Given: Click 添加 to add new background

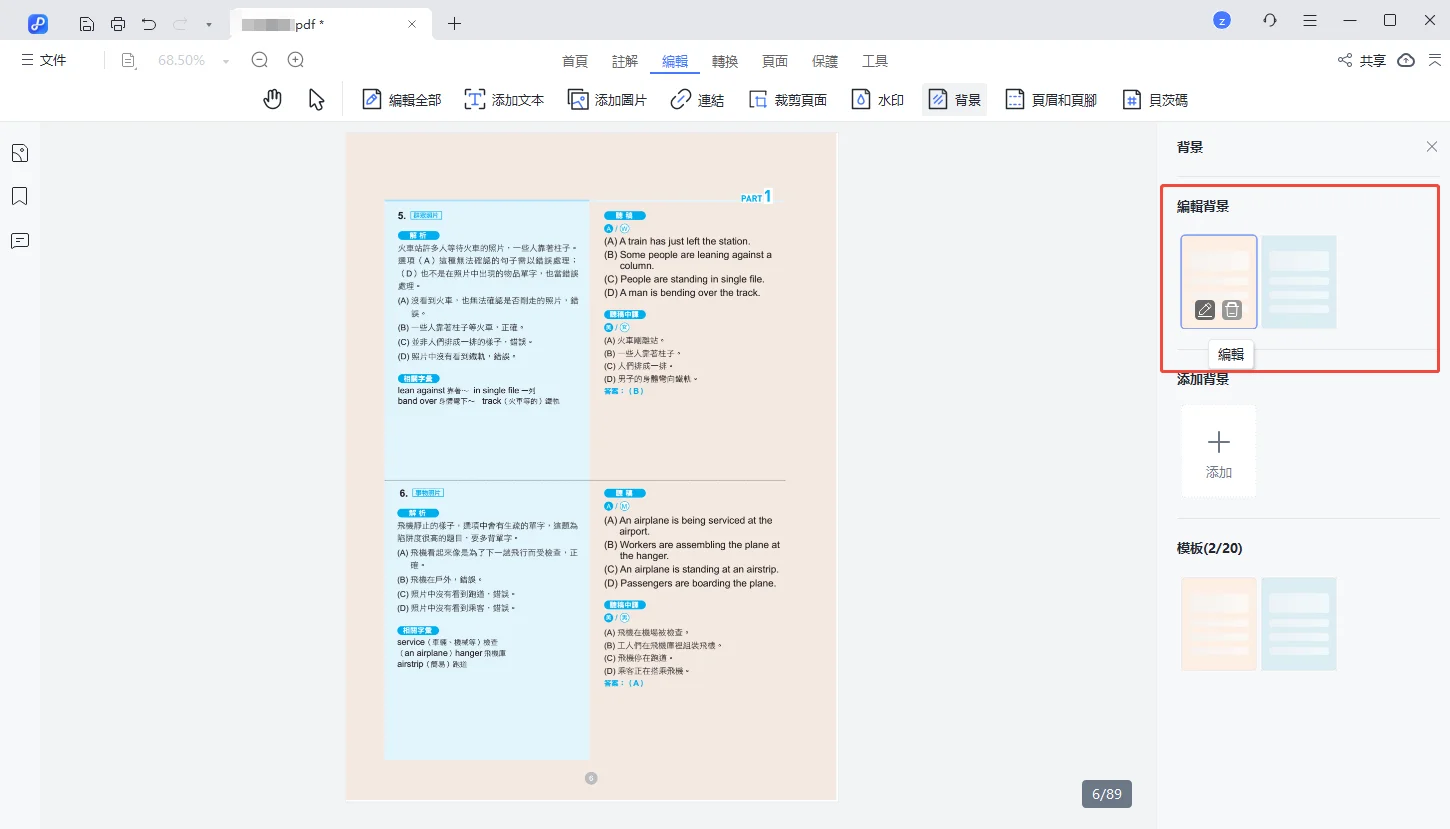Looking at the screenshot, I should 1218,451.
